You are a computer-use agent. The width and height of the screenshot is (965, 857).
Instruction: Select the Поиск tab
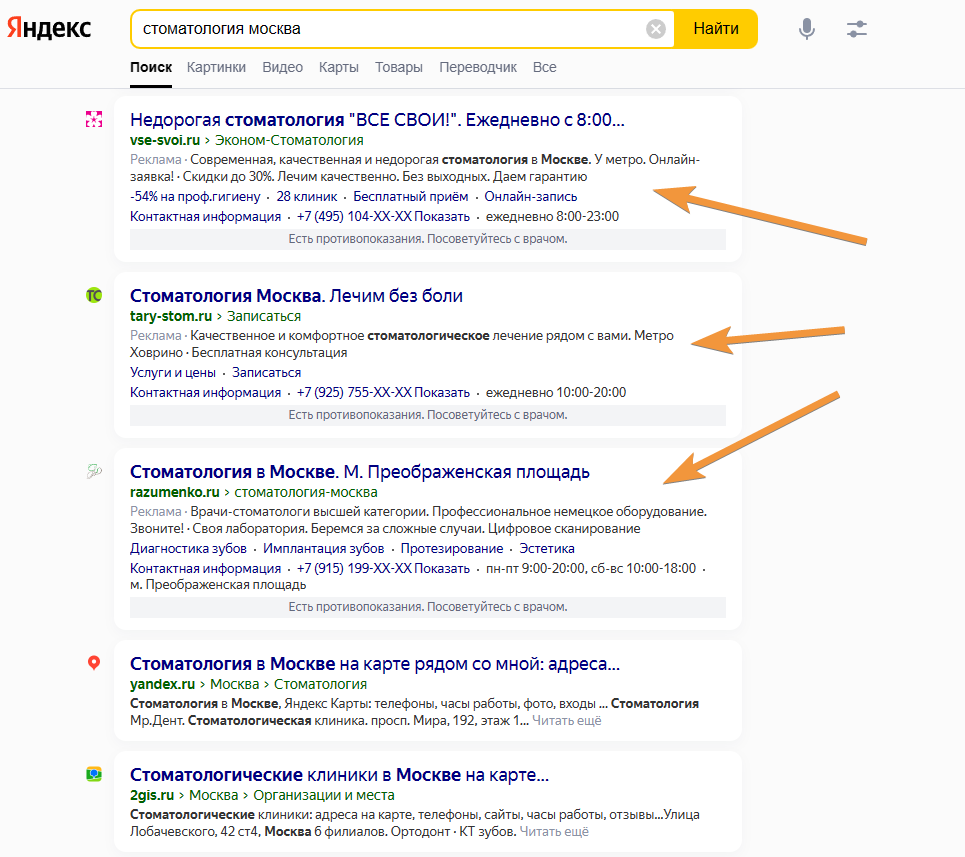tap(151, 67)
